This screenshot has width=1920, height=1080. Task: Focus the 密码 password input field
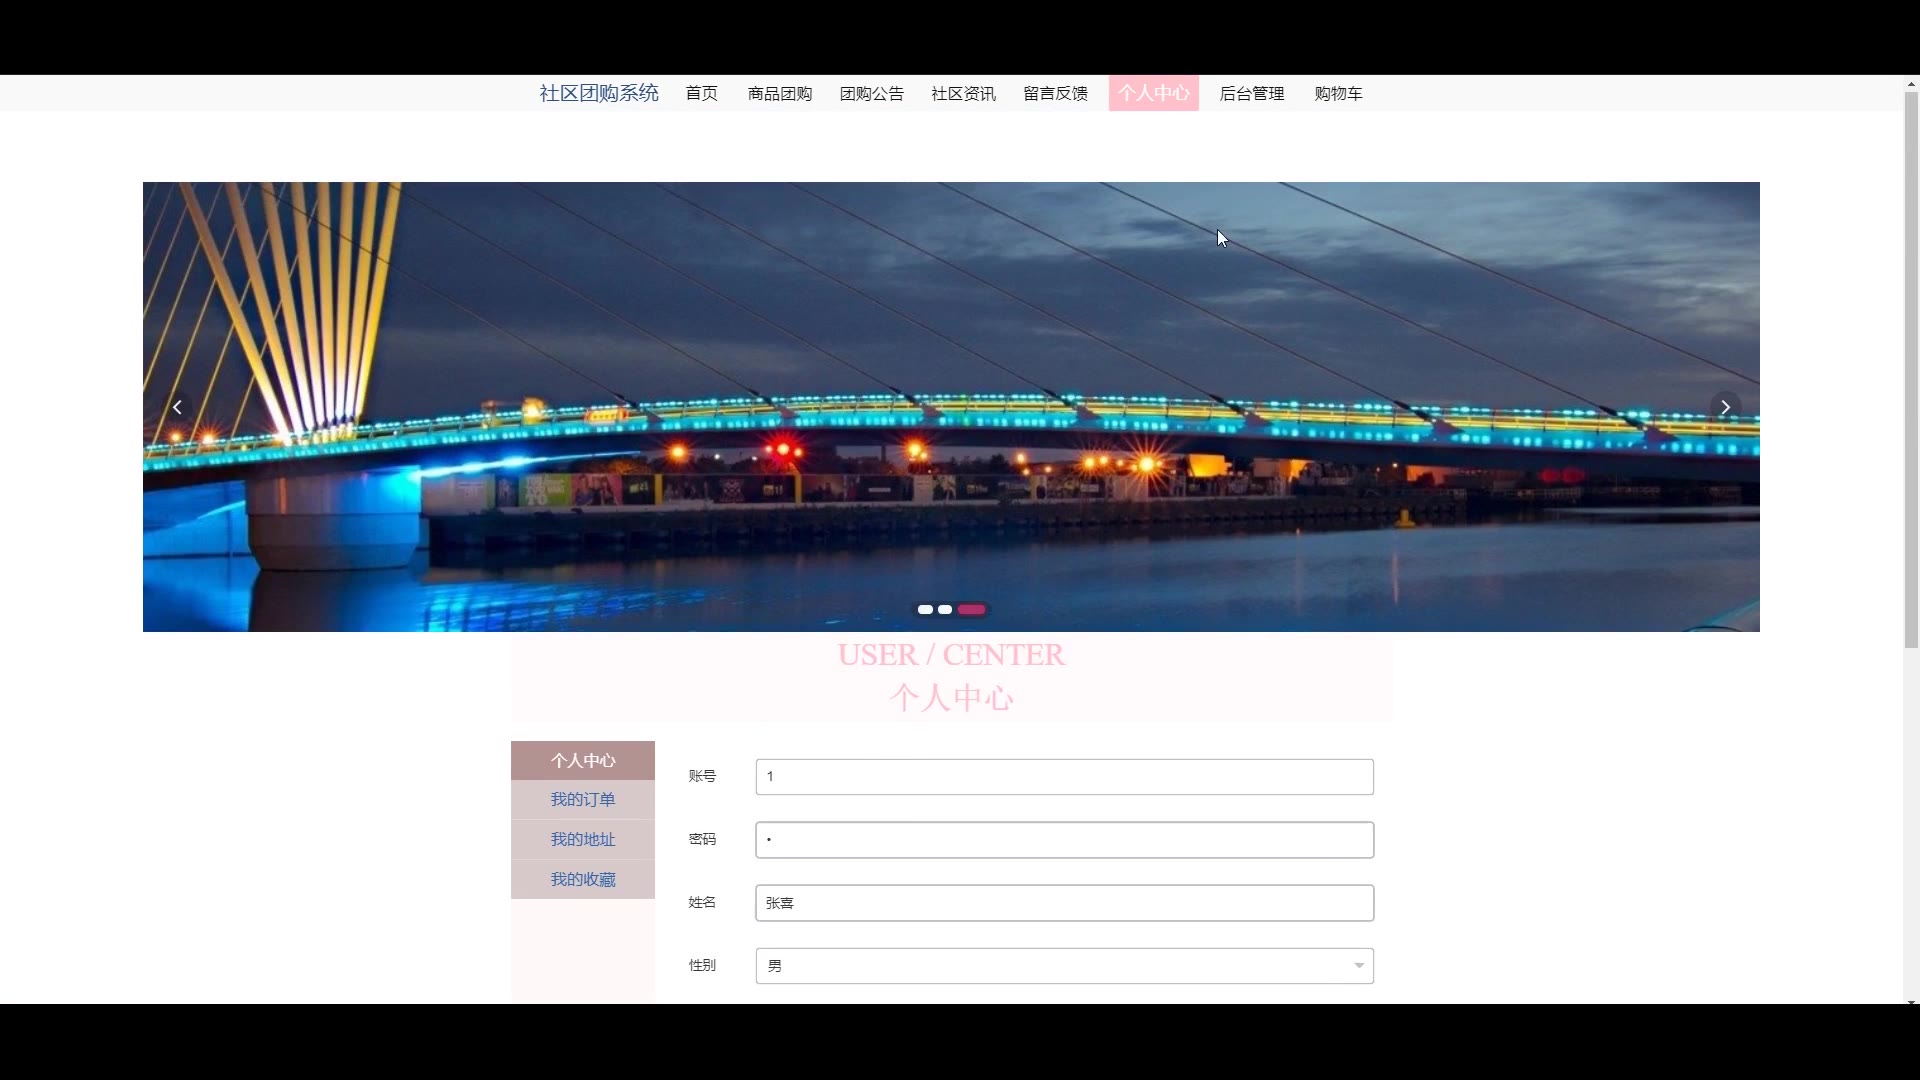coord(1064,840)
